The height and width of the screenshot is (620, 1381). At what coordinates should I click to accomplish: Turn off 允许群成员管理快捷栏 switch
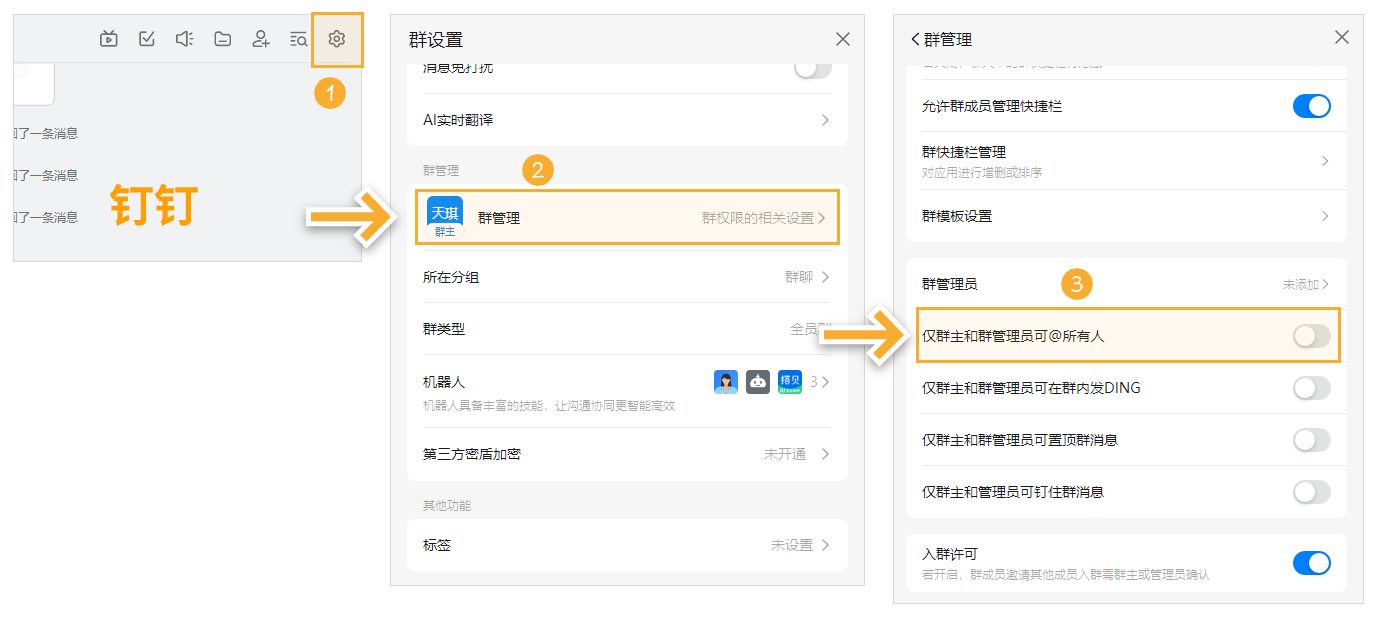1311,106
